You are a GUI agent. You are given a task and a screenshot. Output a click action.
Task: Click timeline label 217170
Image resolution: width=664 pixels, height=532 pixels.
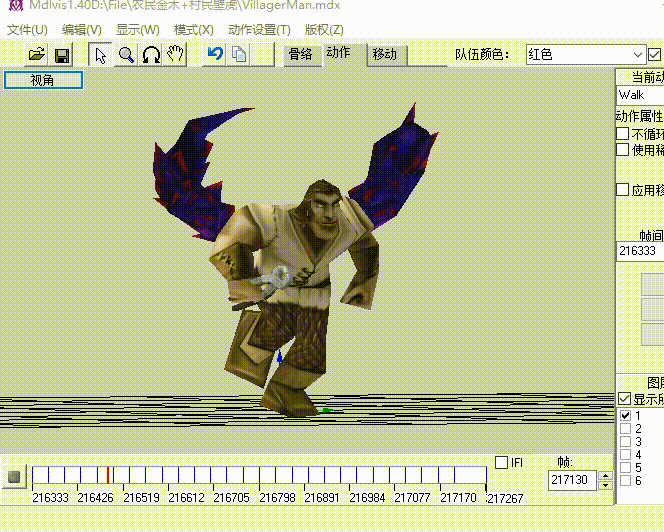[459, 498]
